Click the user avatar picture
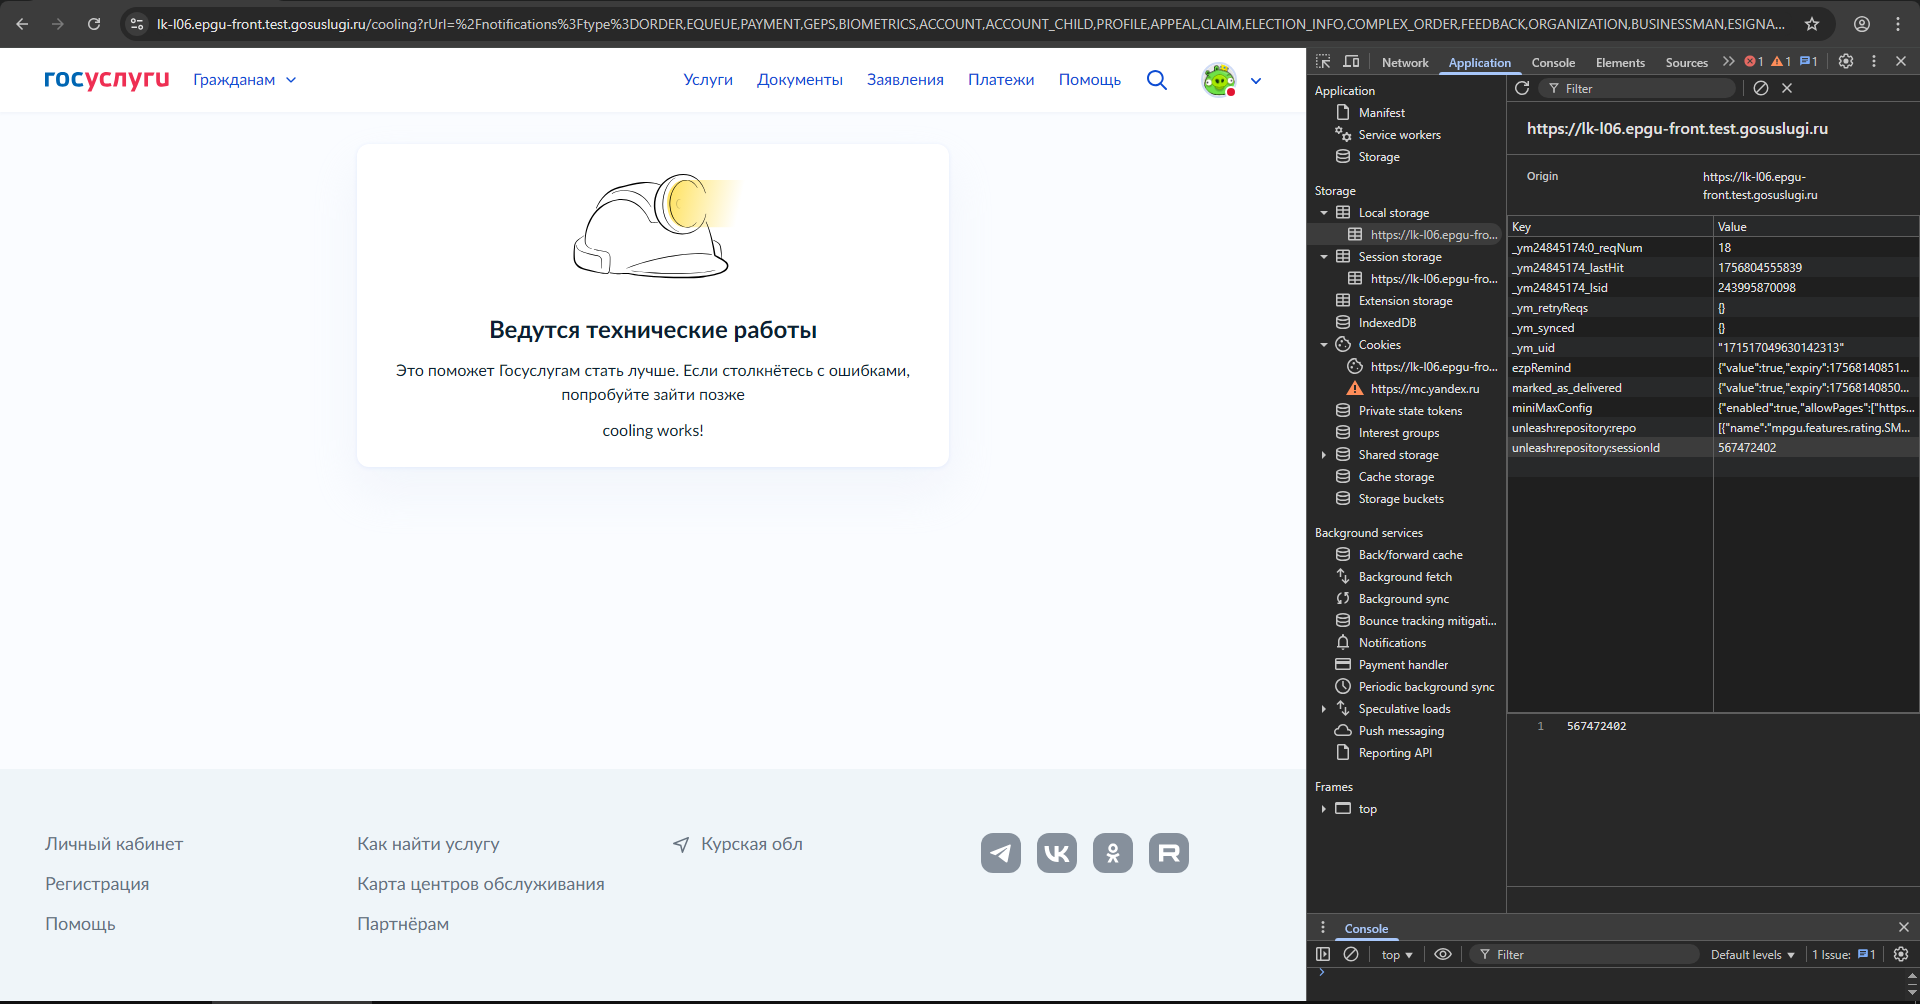Viewport: 1920px width, 1004px height. 1219,80
